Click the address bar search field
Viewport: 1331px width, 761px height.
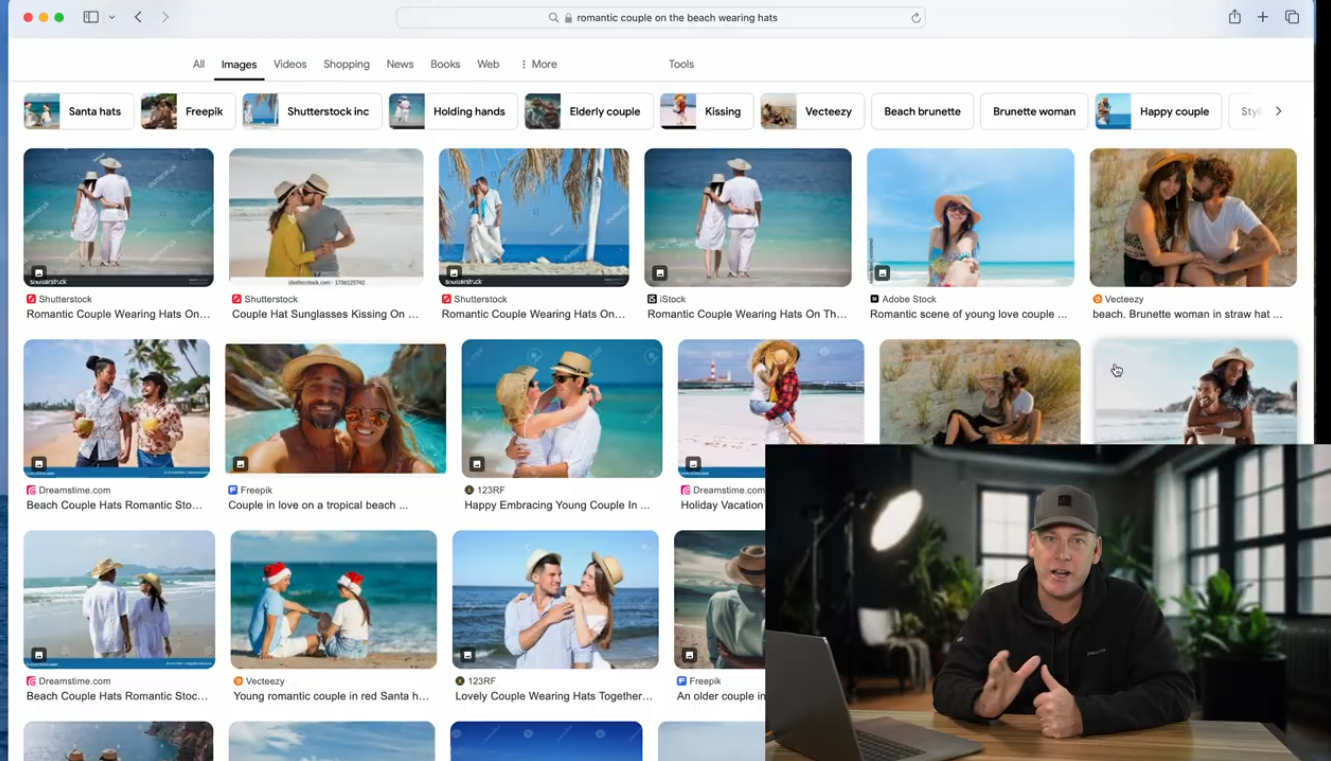pyautogui.click(x=660, y=17)
